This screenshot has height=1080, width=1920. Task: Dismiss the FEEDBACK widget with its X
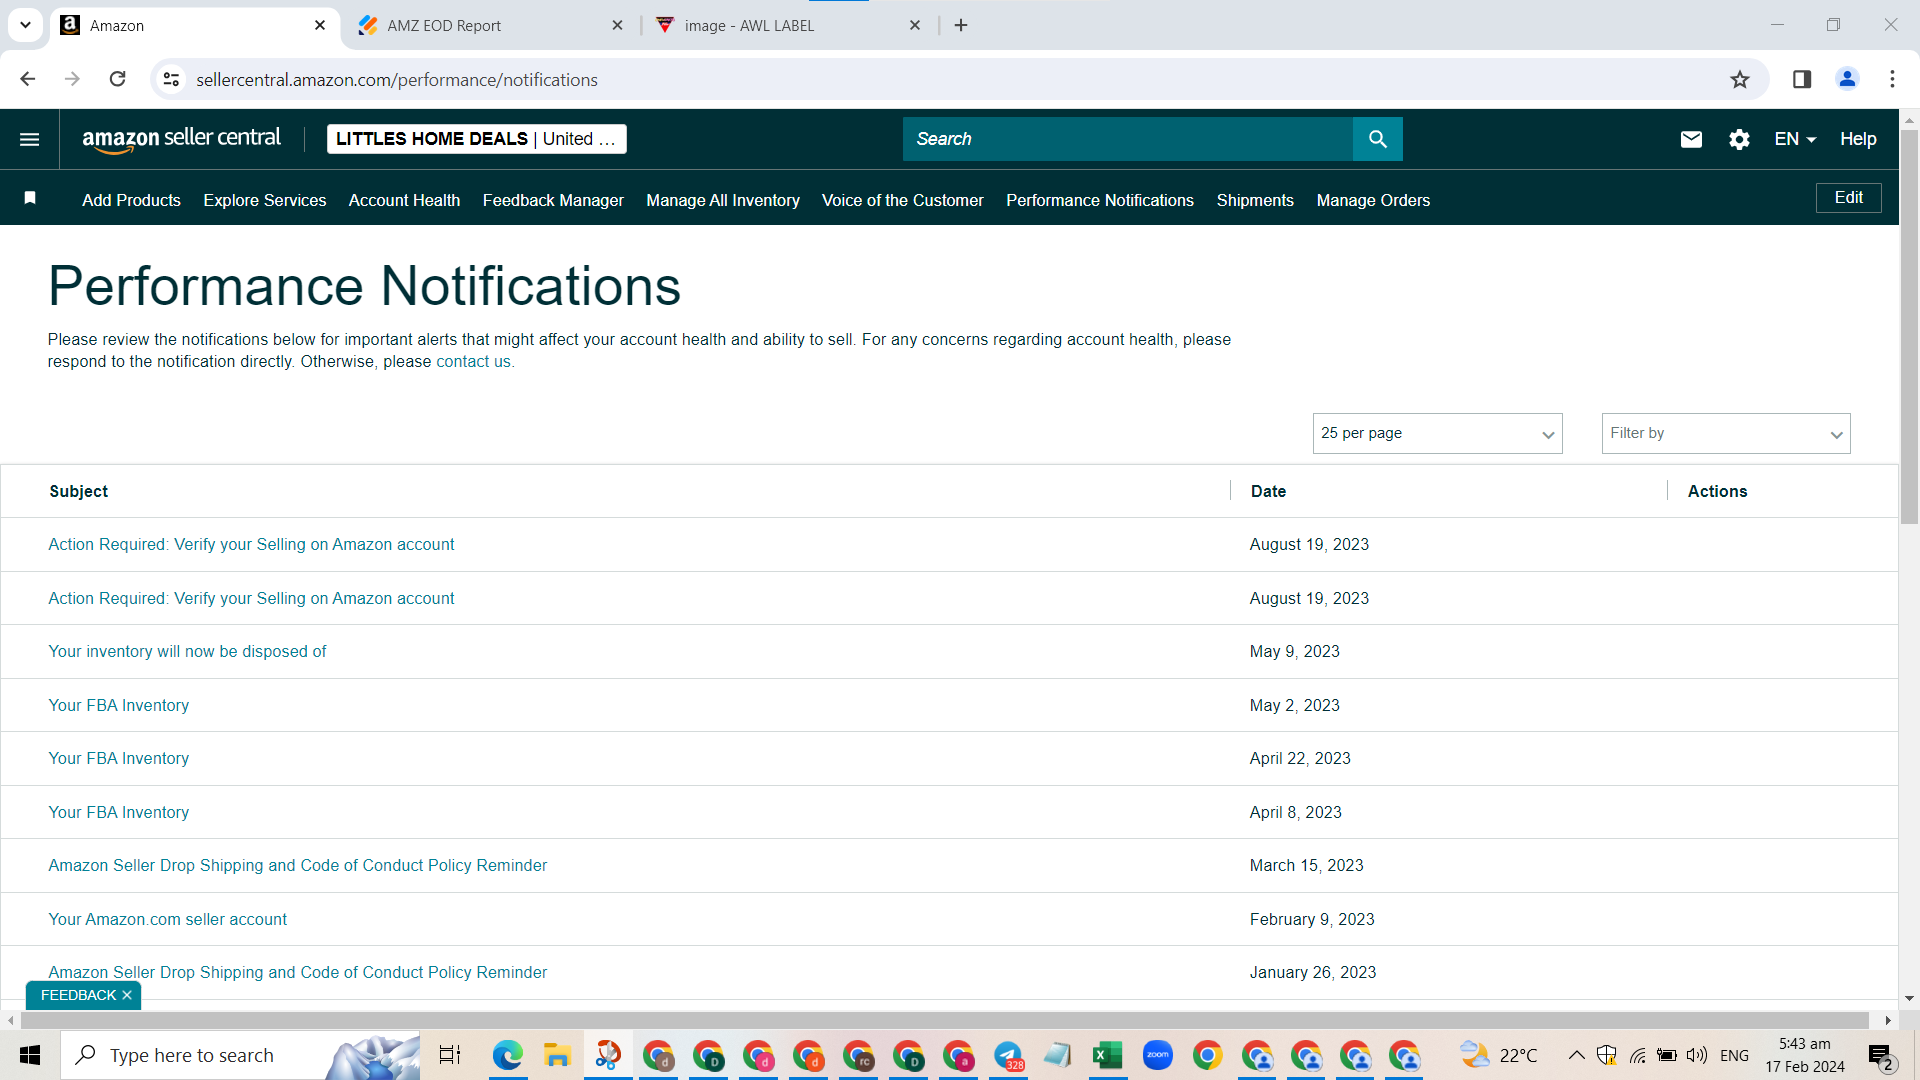pyautogui.click(x=127, y=995)
